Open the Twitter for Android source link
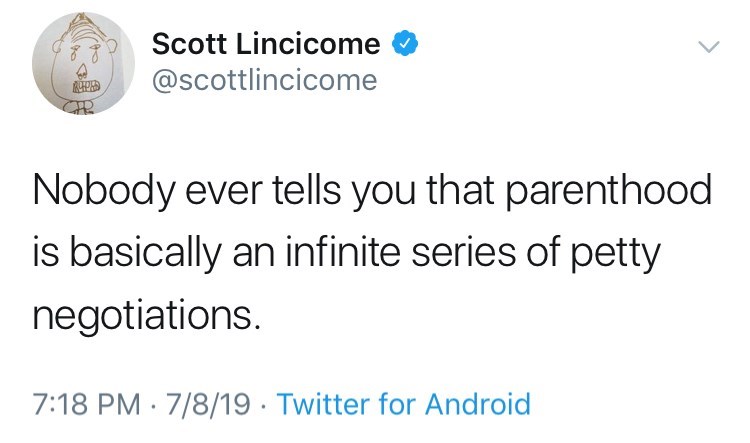The image size is (750, 443). pos(402,405)
